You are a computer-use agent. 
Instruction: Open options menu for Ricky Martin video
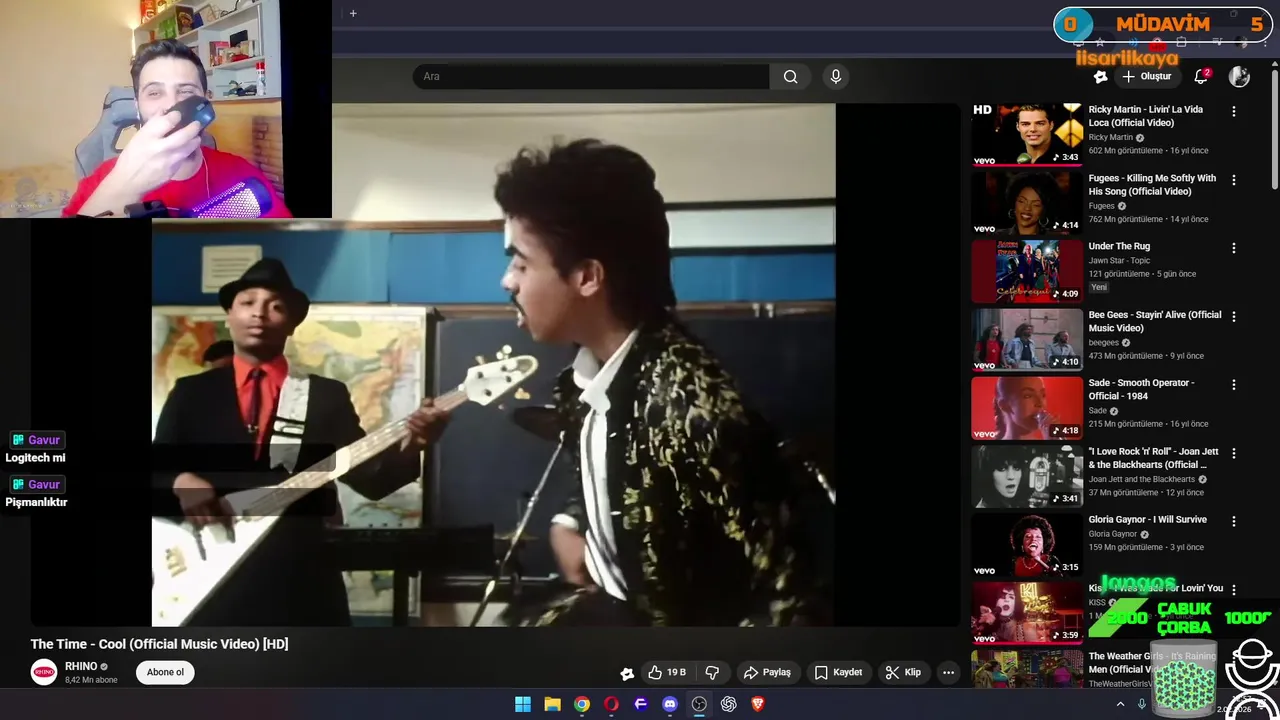1234,112
